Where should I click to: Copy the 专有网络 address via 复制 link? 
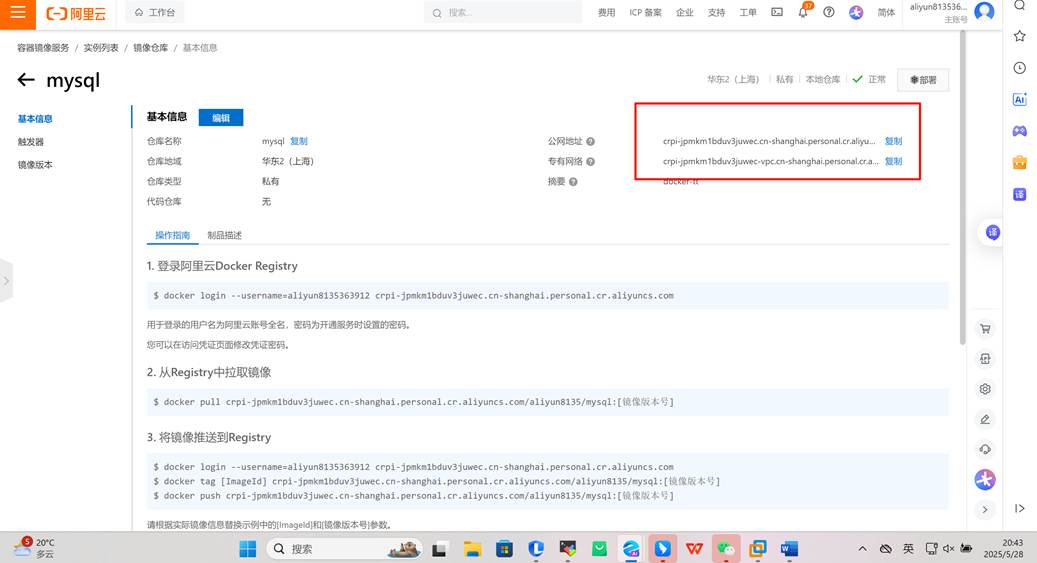pyautogui.click(x=893, y=161)
